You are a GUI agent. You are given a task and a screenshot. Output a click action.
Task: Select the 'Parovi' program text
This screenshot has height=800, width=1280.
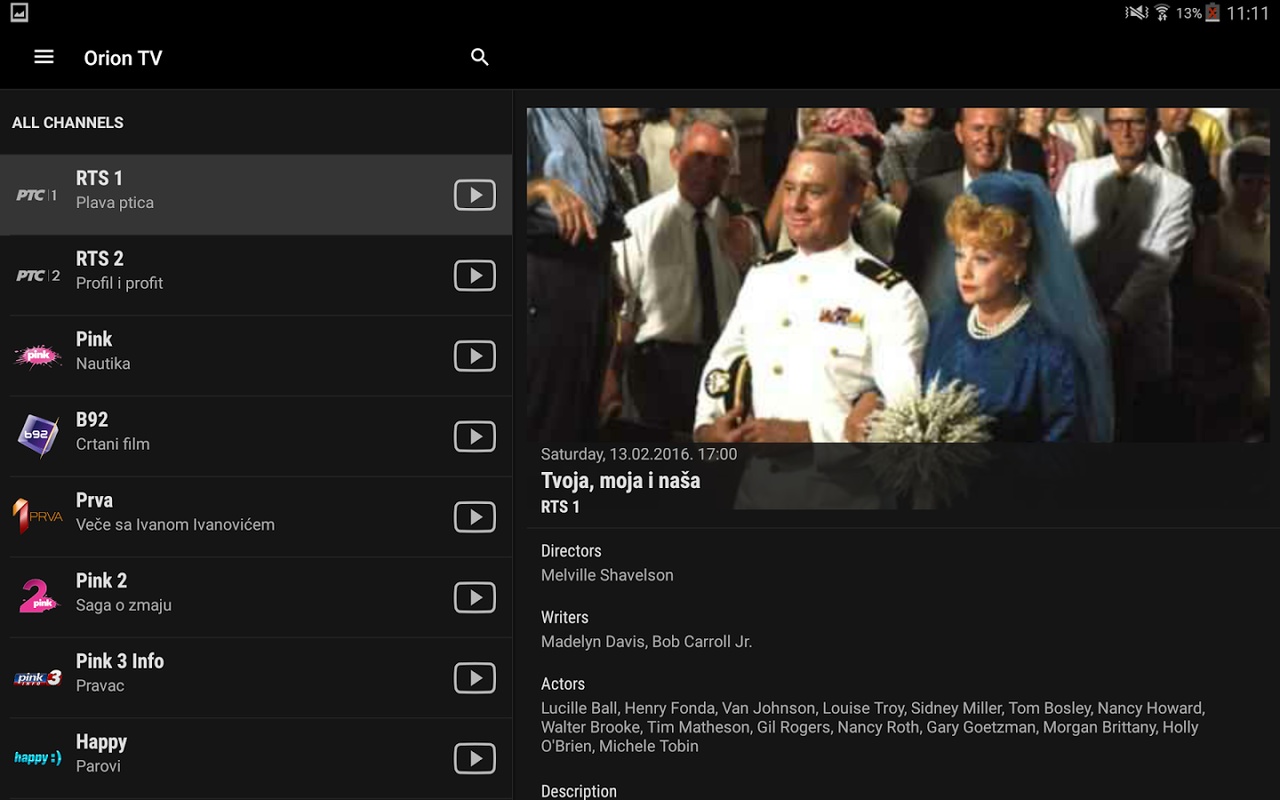tap(98, 766)
